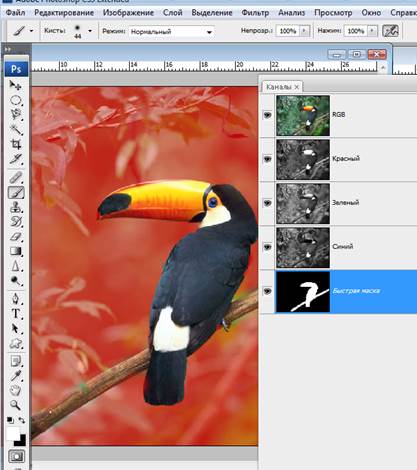Click the Ps logo at toolbox top
This screenshot has width=417, height=470.
coord(16,69)
